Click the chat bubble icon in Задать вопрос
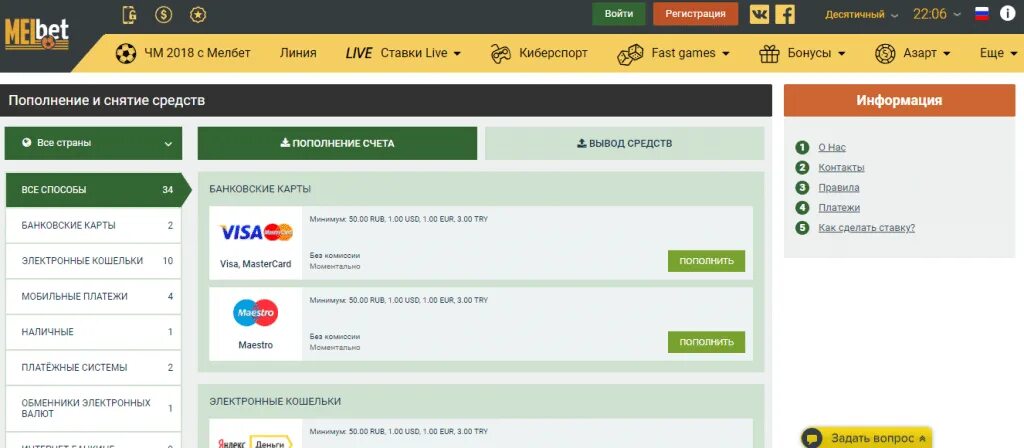The width and height of the screenshot is (1024, 448). (812, 438)
